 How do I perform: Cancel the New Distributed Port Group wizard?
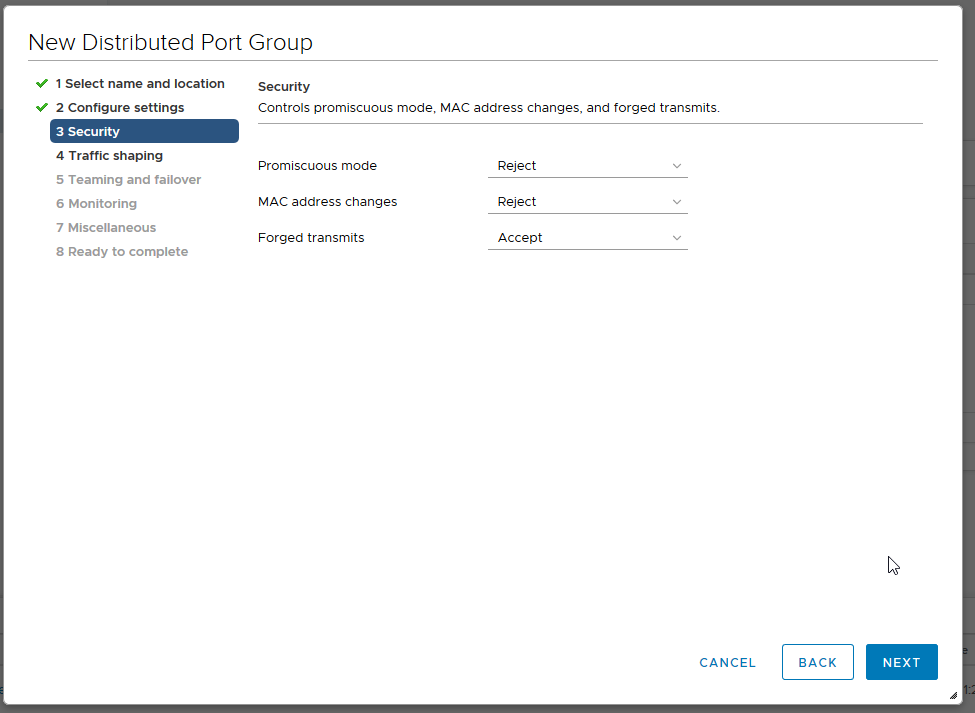[727, 662]
